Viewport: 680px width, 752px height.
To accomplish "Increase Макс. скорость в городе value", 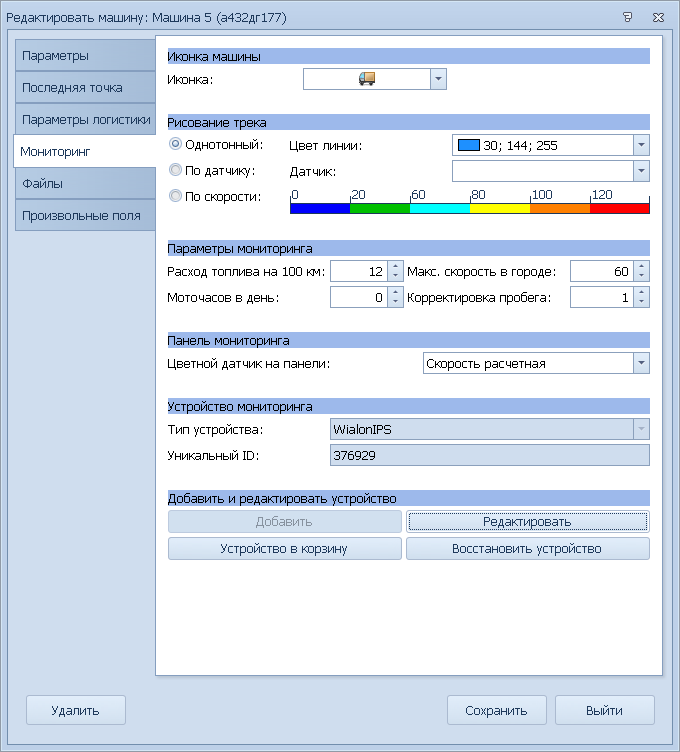I will [x=642, y=267].
